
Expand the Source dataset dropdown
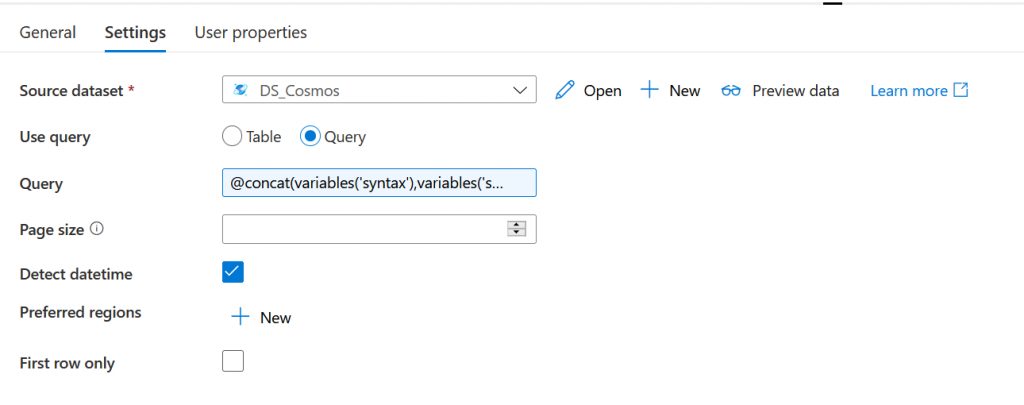520,90
